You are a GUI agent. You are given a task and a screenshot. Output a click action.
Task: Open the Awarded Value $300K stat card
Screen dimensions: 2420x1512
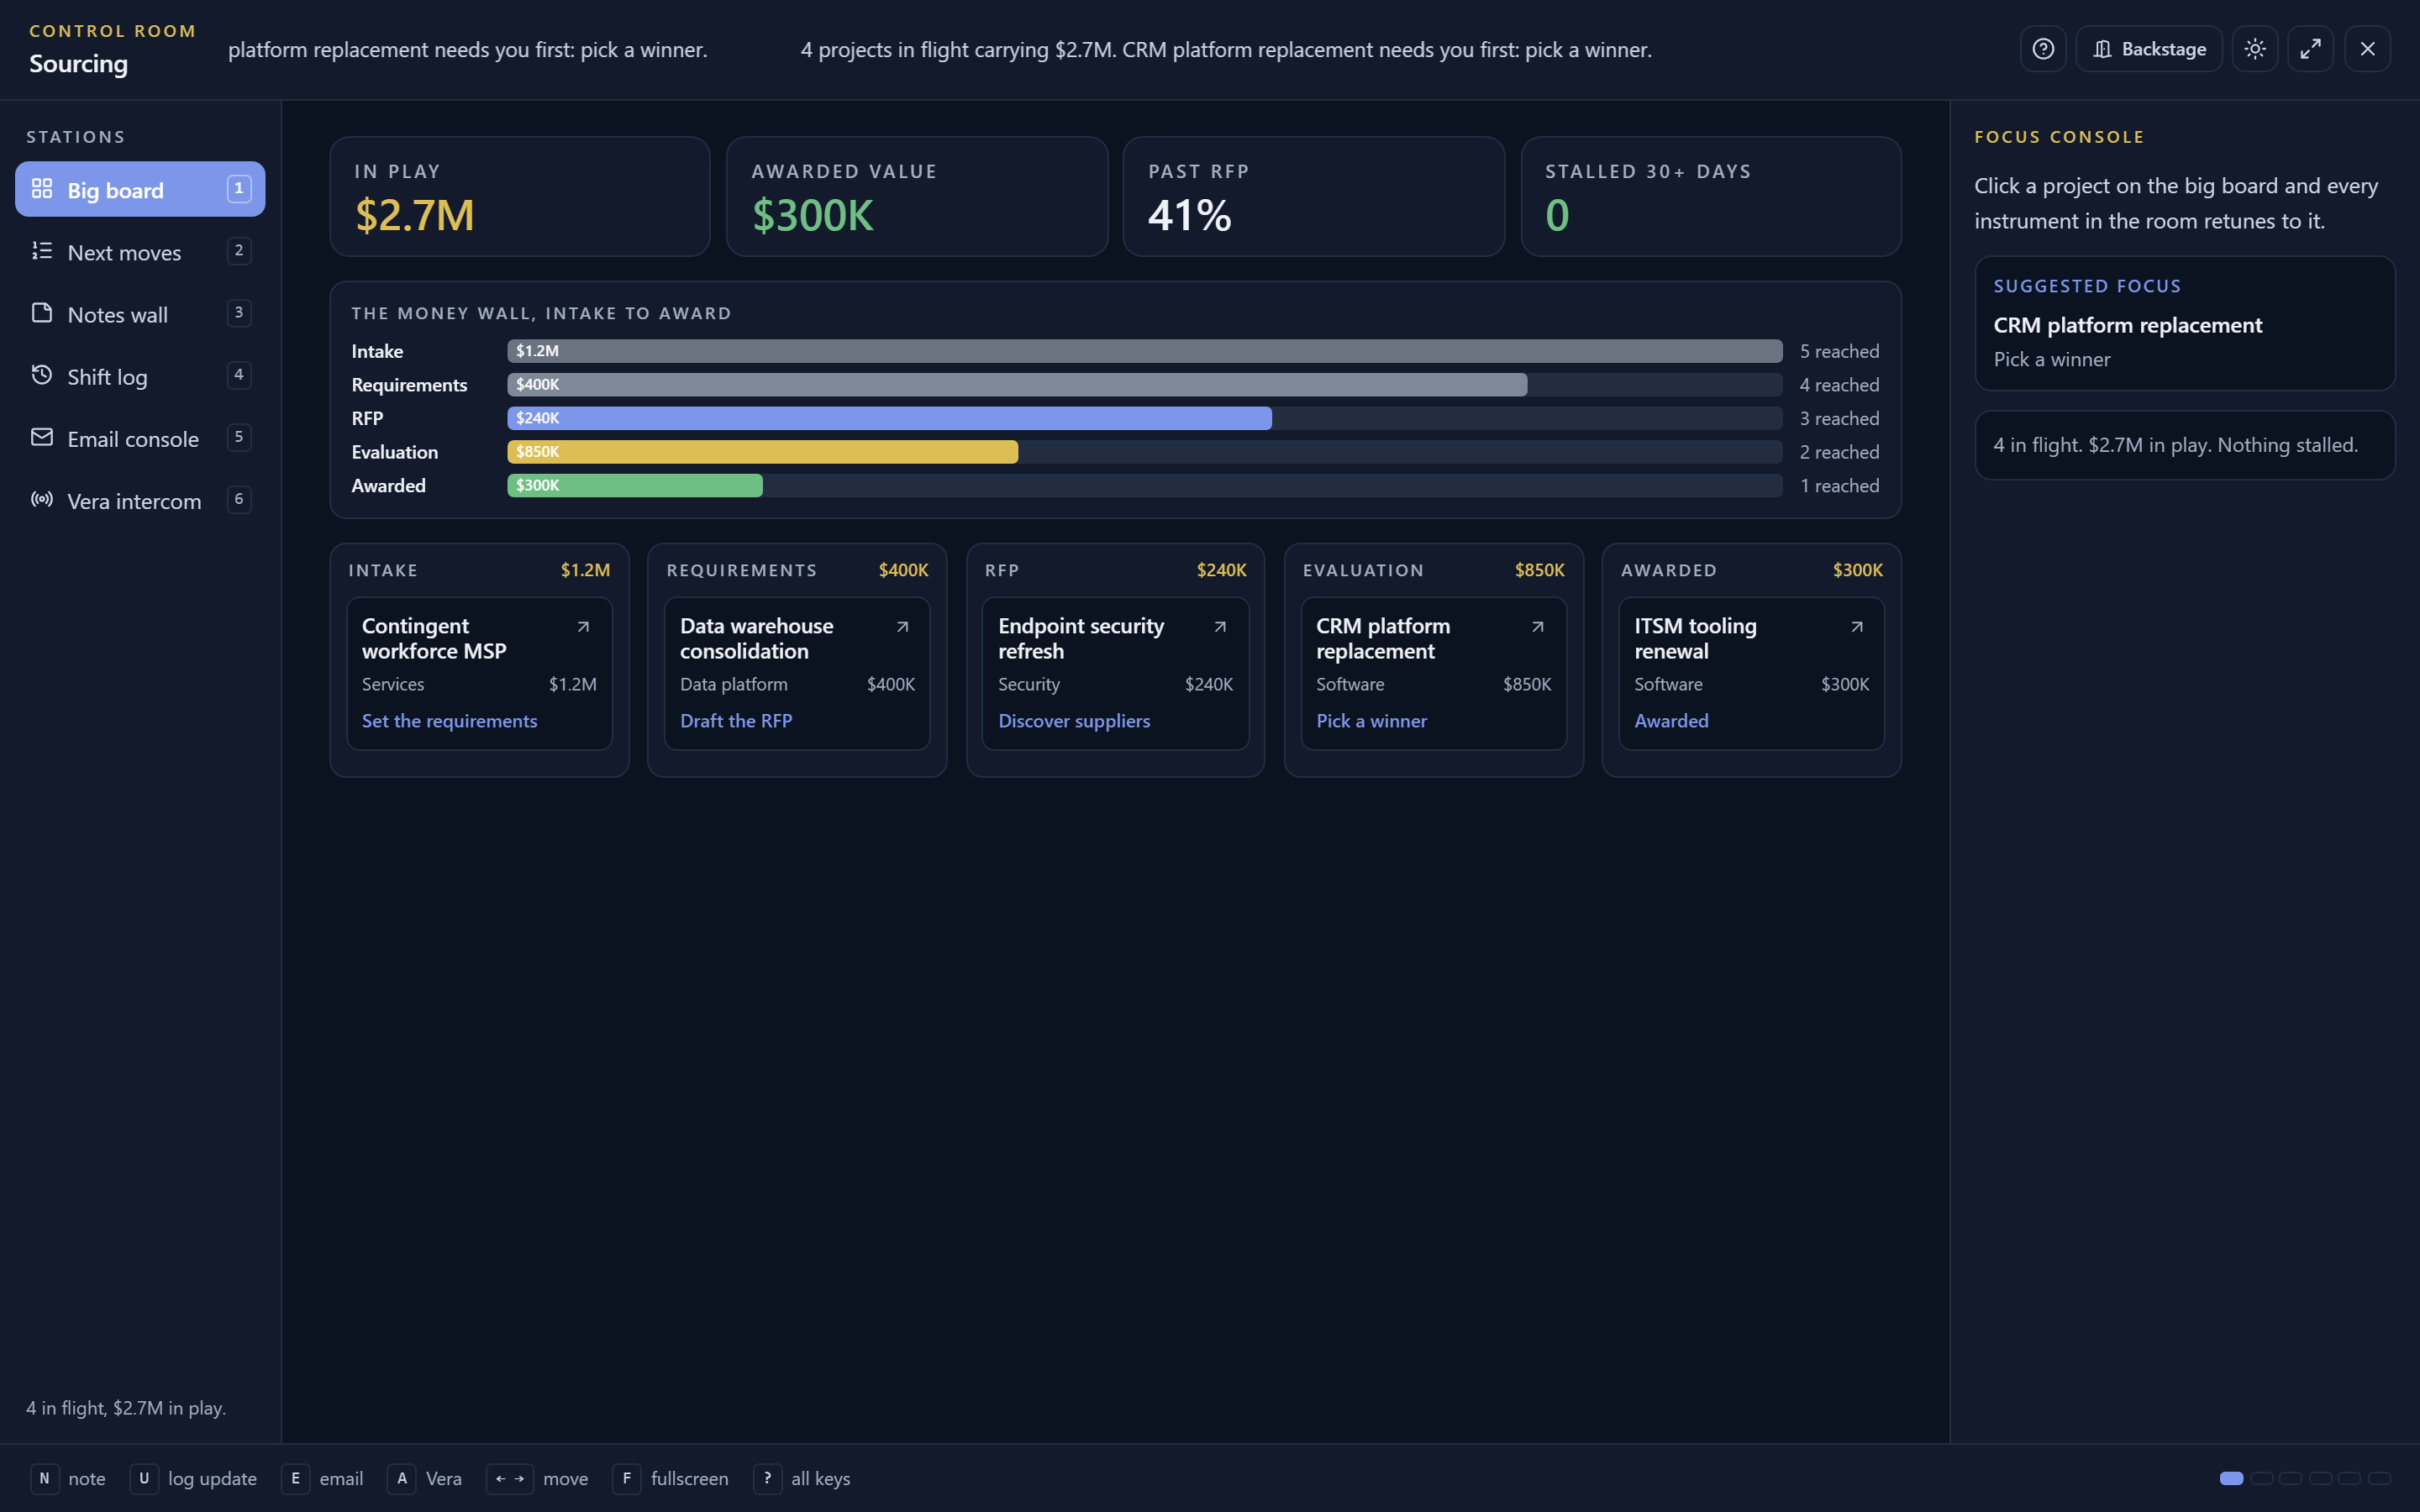tap(917, 197)
